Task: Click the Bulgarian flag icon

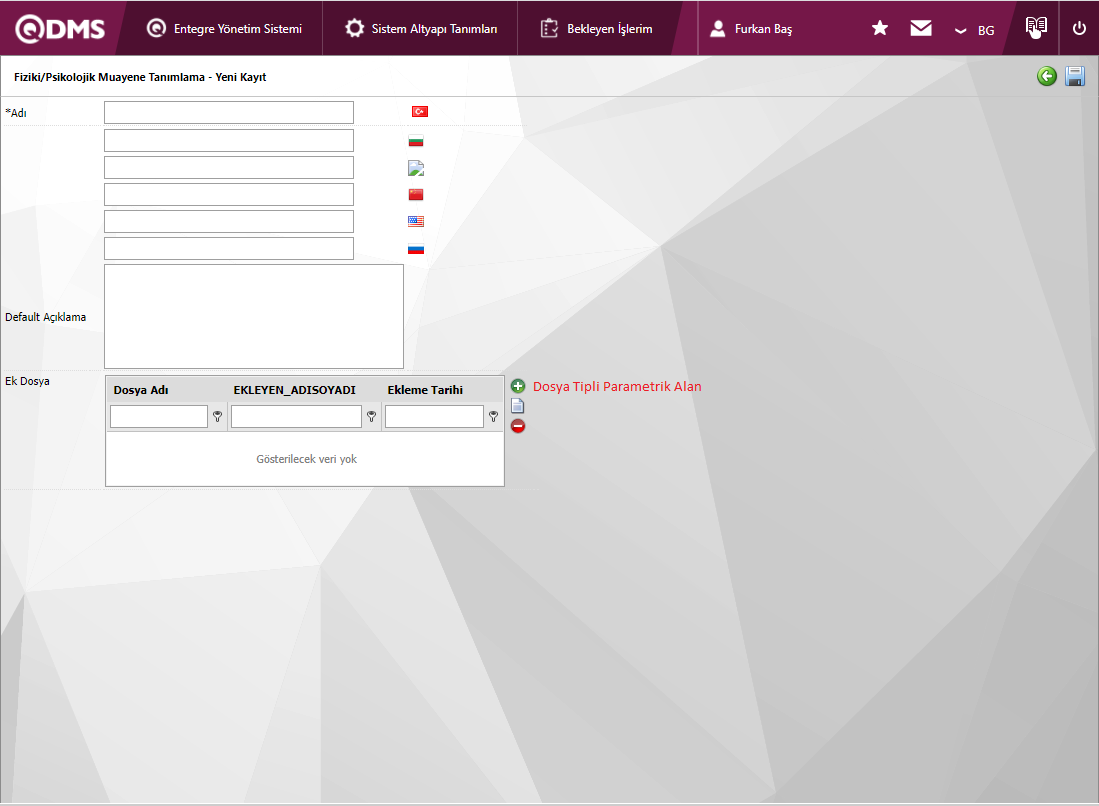Action: coord(416,141)
